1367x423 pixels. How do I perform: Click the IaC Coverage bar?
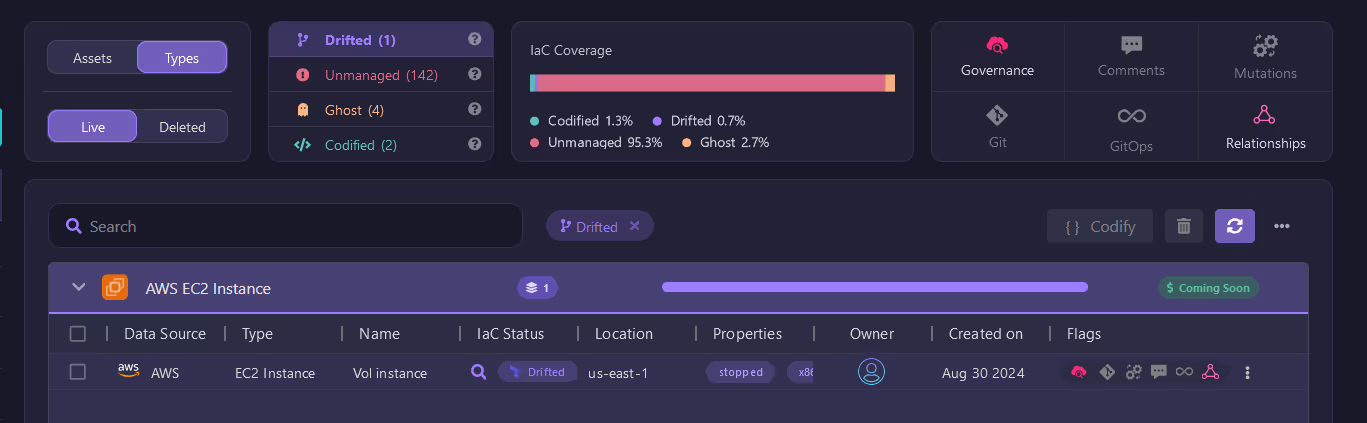pyautogui.click(x=712, y=83)
